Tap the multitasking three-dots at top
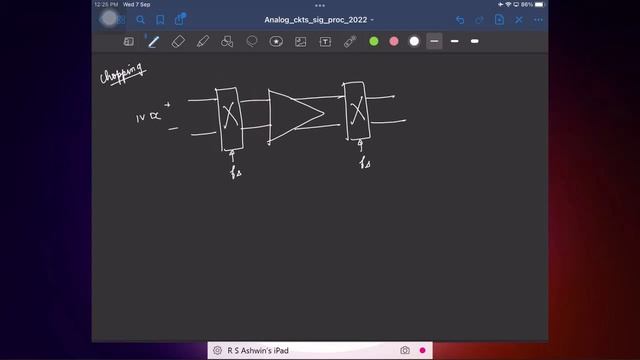The height and width of the screenshot is (360, 640). pos(320,5)
